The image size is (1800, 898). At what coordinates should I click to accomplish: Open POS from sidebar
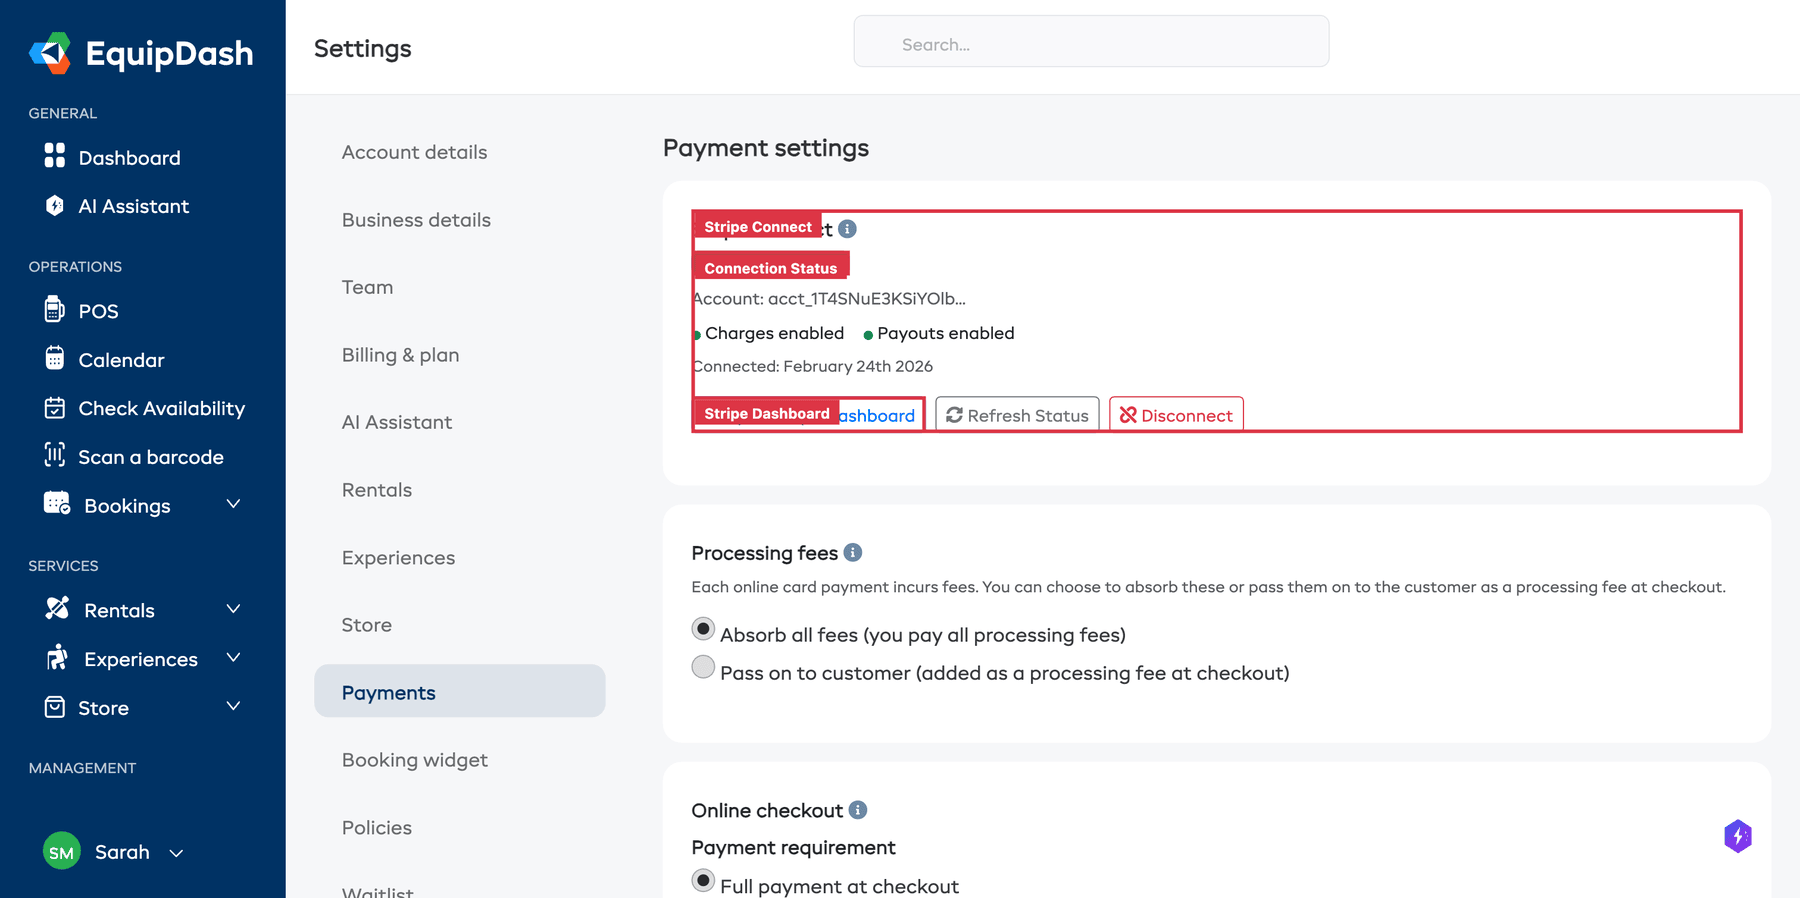(x=99, y=311)
